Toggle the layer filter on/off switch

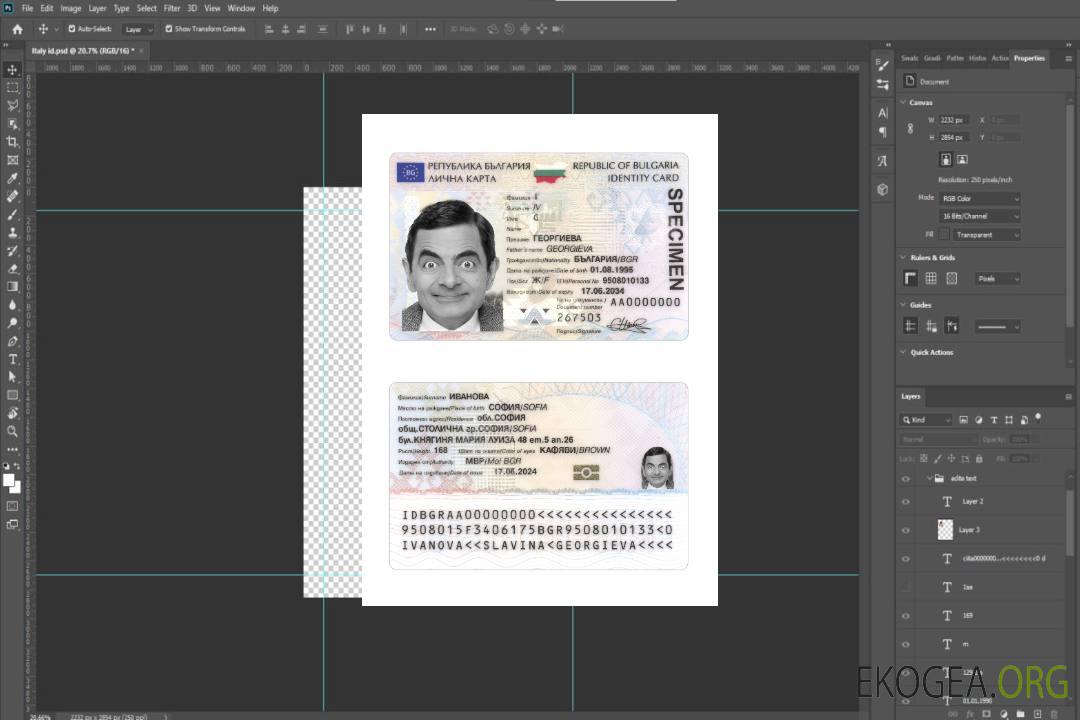pos(1038,418)
